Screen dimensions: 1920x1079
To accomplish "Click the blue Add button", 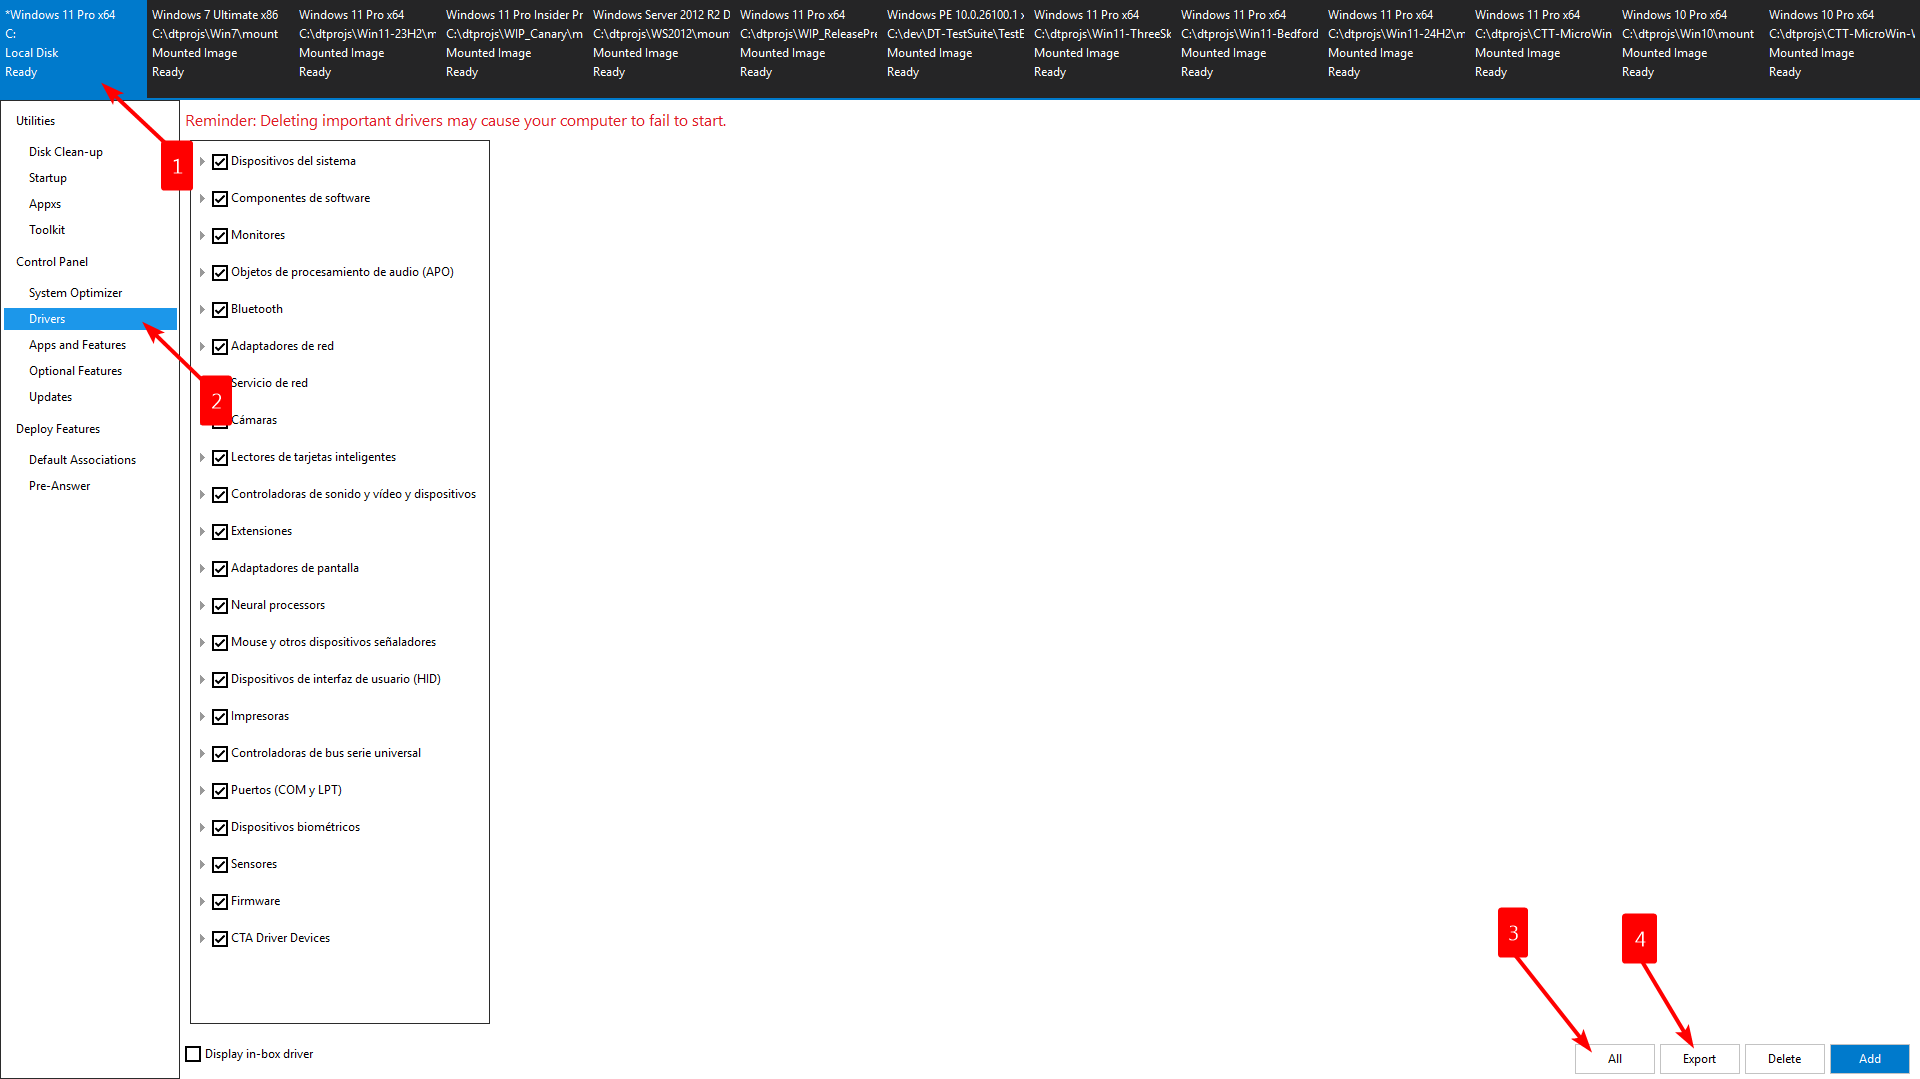I will coord(1869,1059).
